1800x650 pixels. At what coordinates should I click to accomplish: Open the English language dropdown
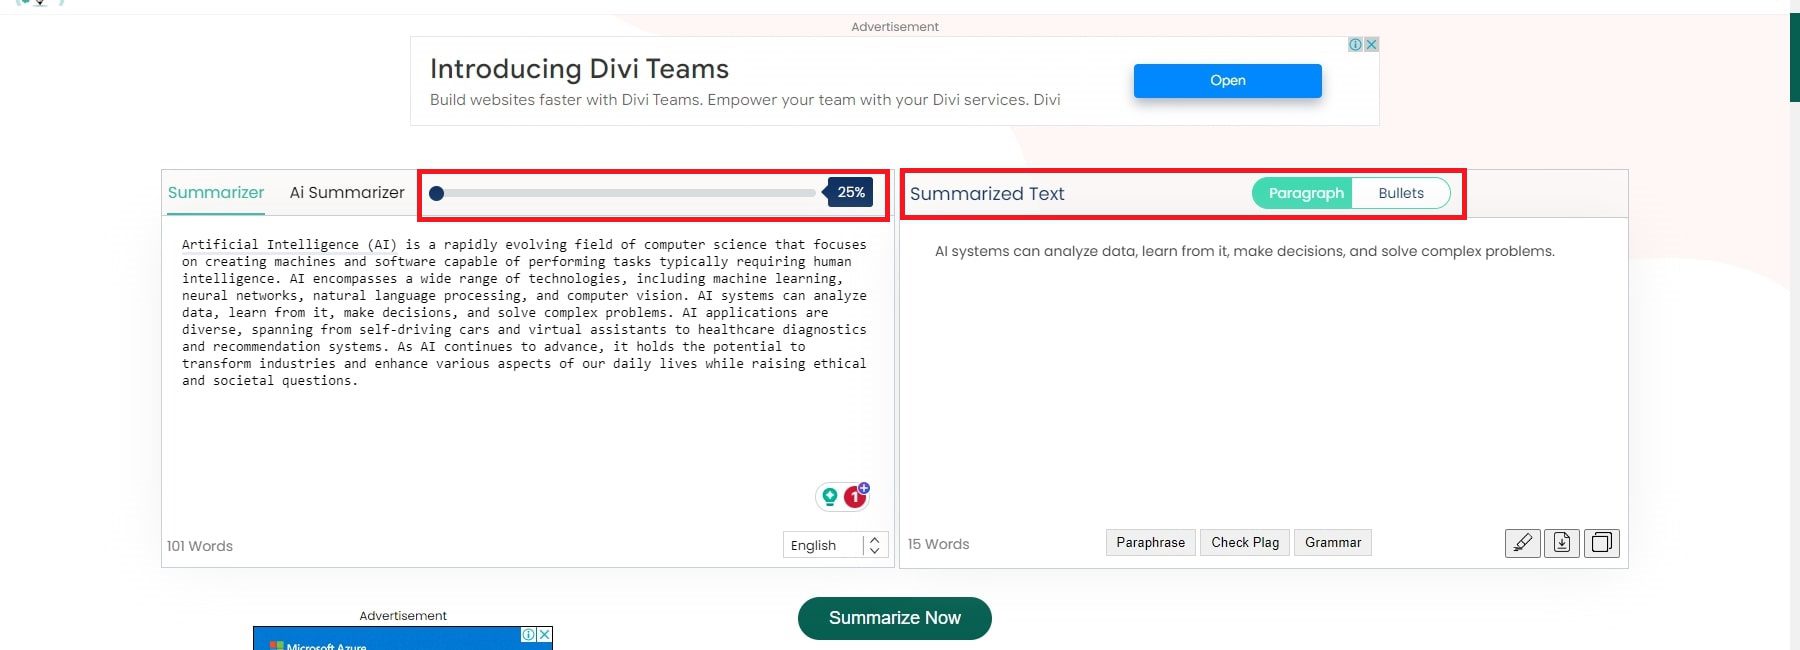click(x=835, y=545)
